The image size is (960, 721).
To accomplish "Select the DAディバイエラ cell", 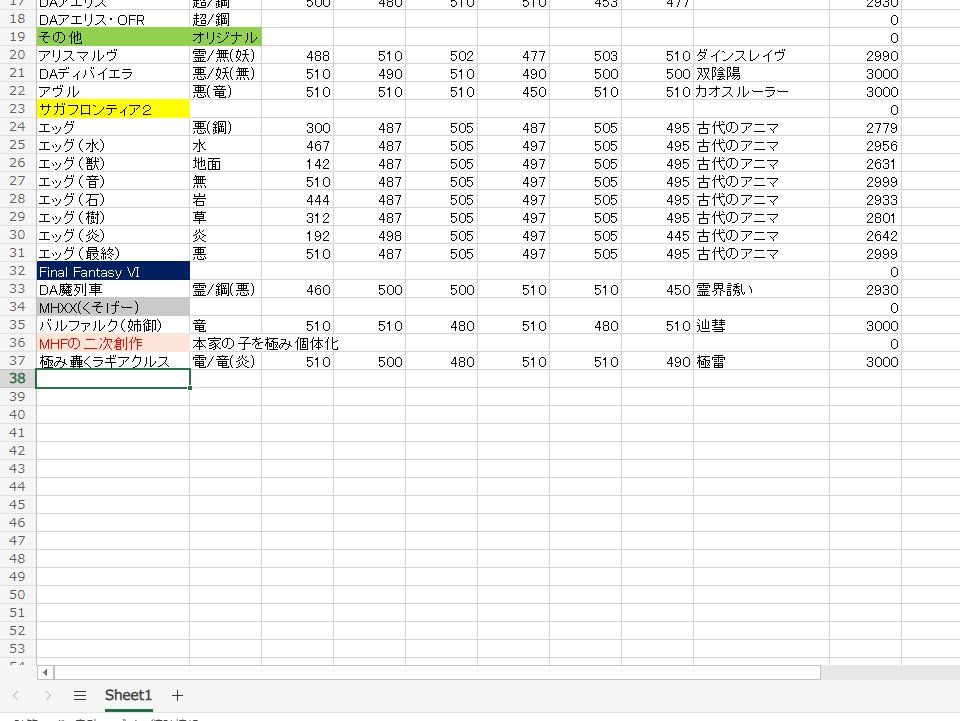I will click(113, 73).
